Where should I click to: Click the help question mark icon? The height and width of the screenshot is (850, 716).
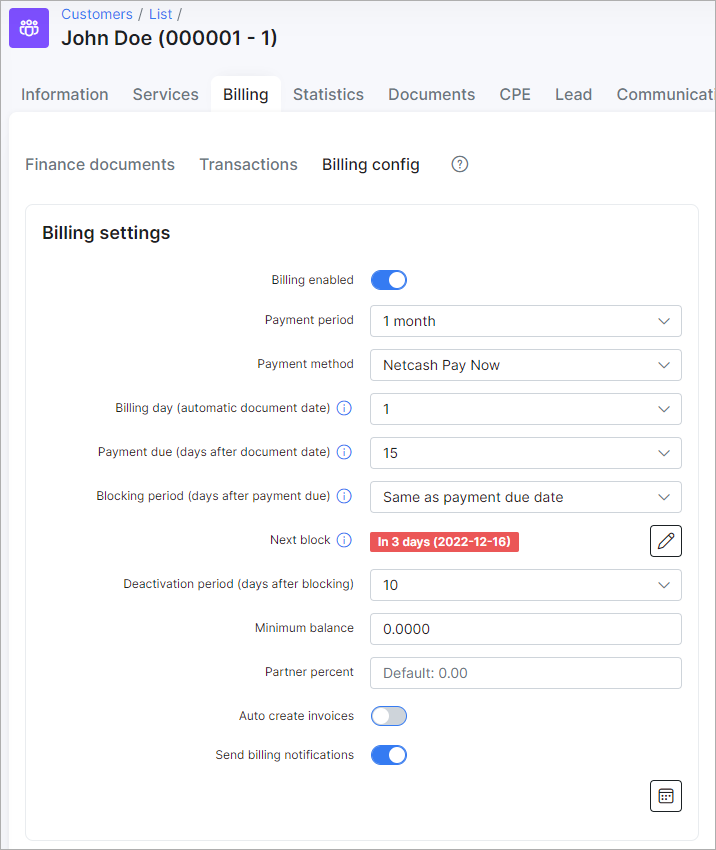[x=460, y=164]
